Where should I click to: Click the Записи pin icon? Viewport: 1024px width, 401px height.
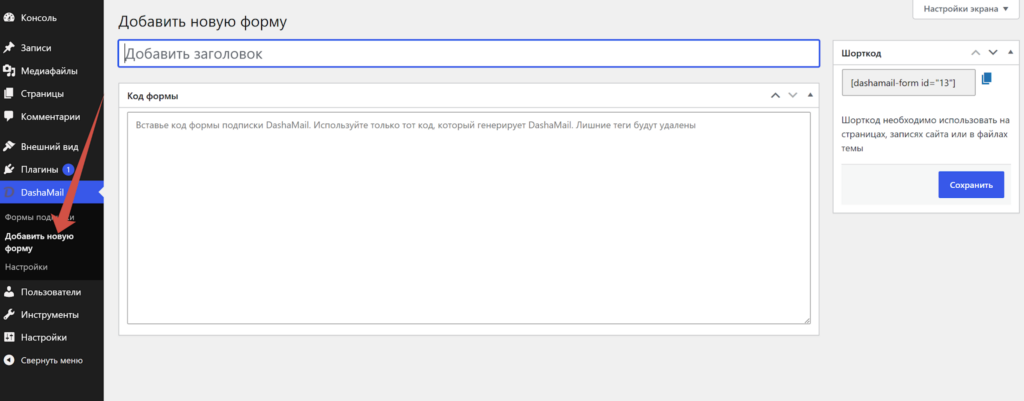(x=9, y=48)
